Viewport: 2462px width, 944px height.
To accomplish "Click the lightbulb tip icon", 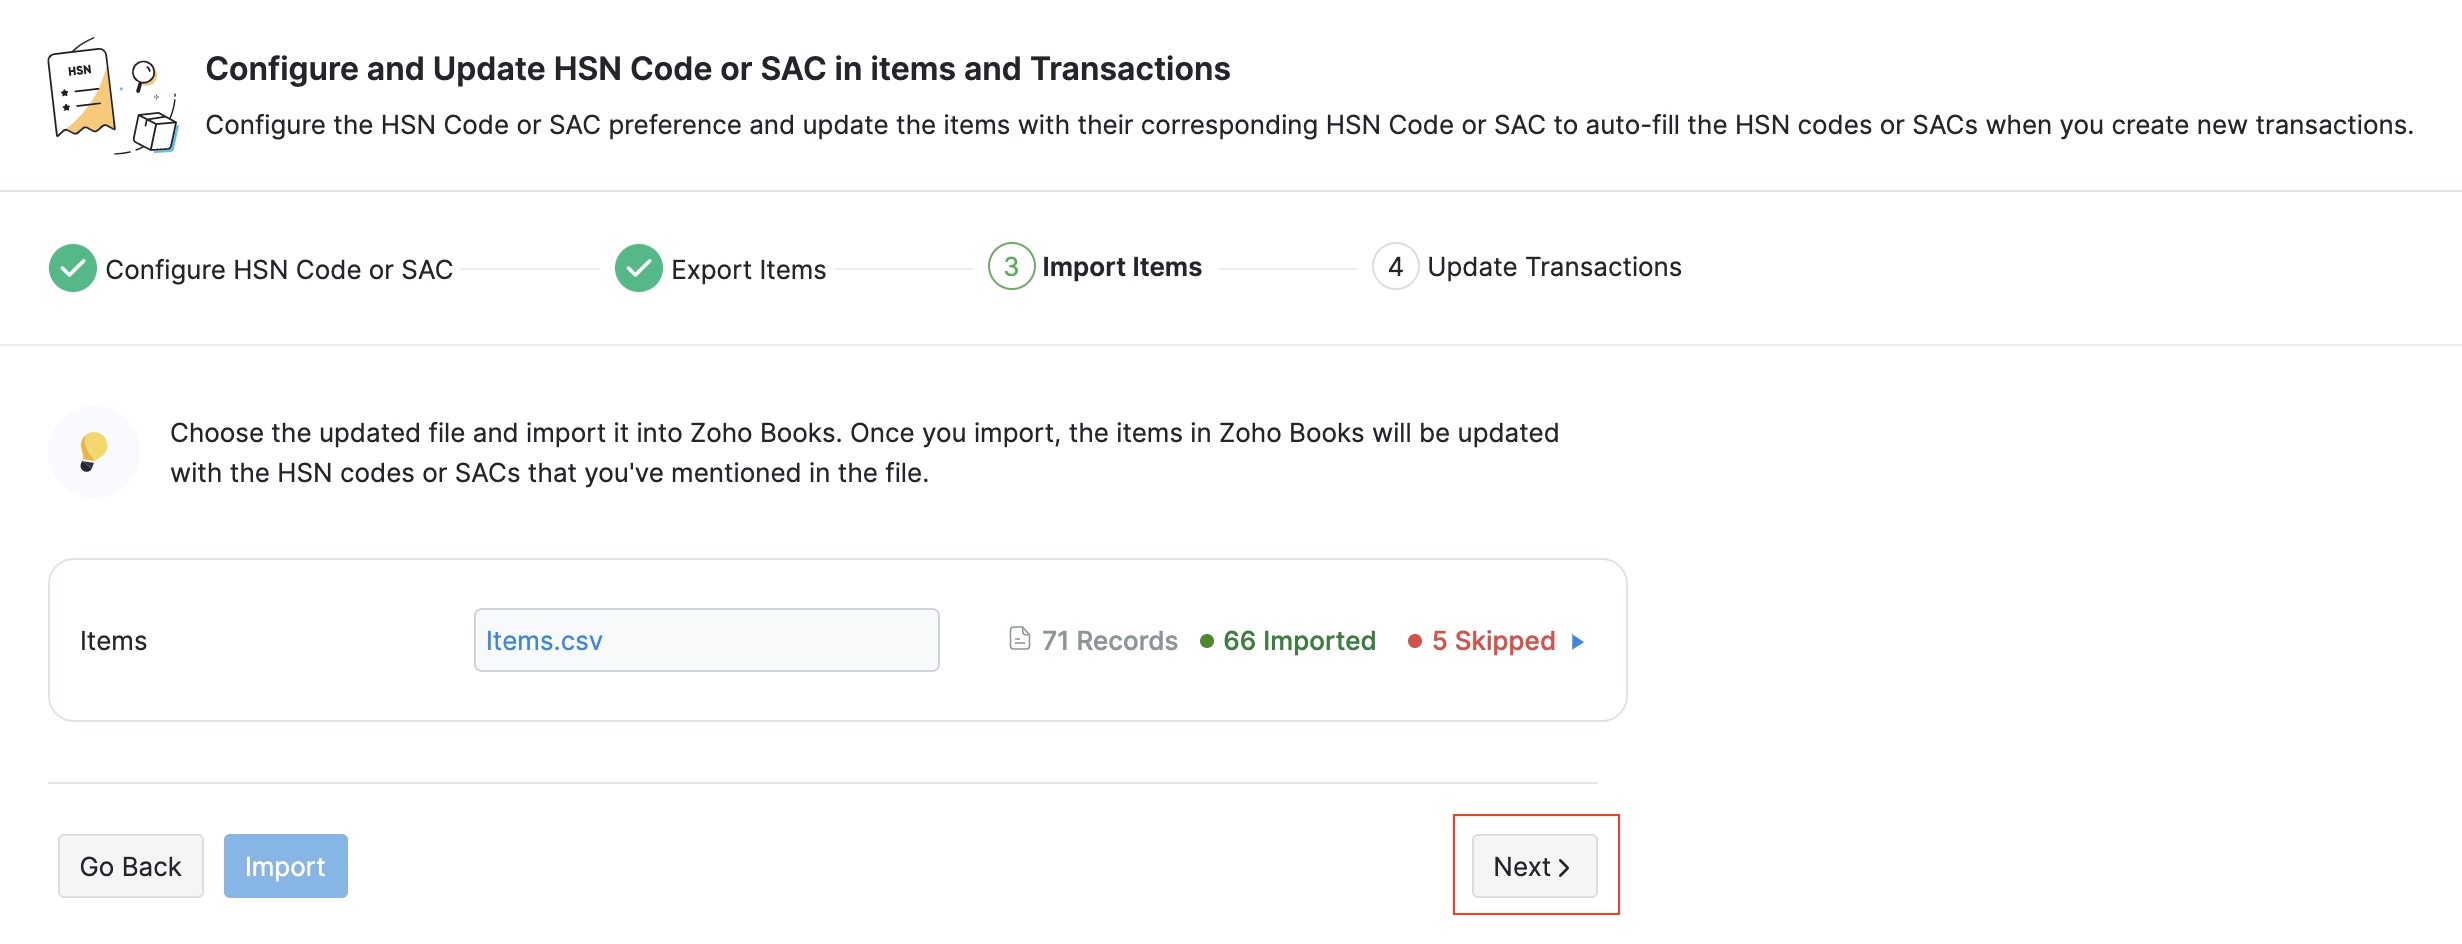I will click(x=93, y=451).
